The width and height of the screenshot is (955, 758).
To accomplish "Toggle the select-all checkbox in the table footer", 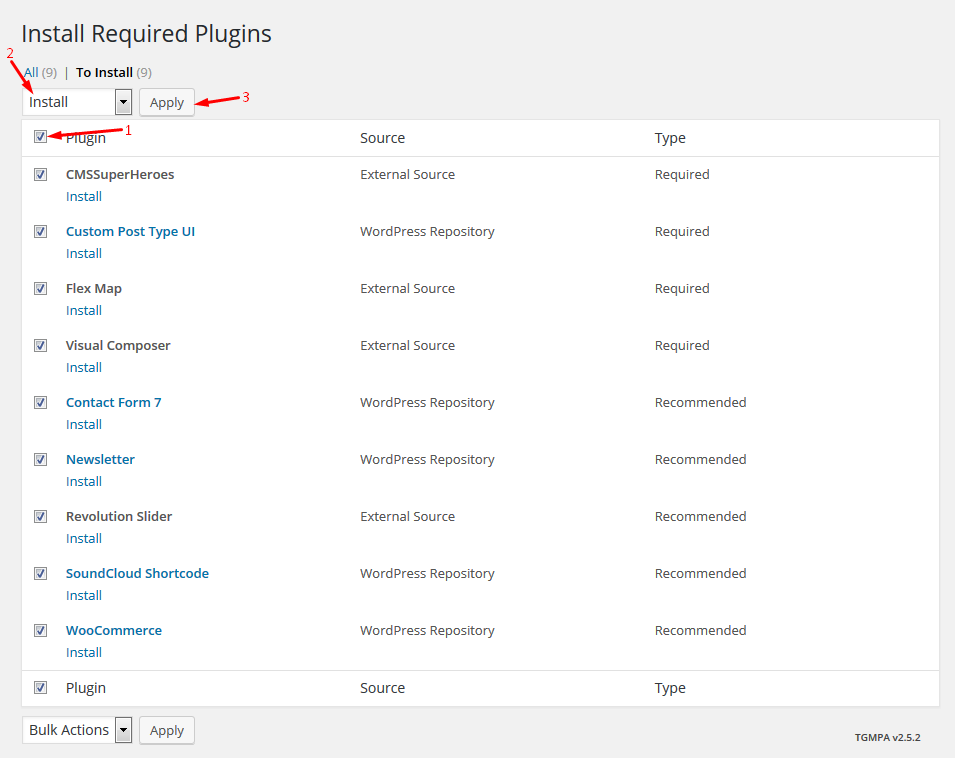I will pyautogui.click(x=40, y=687).
